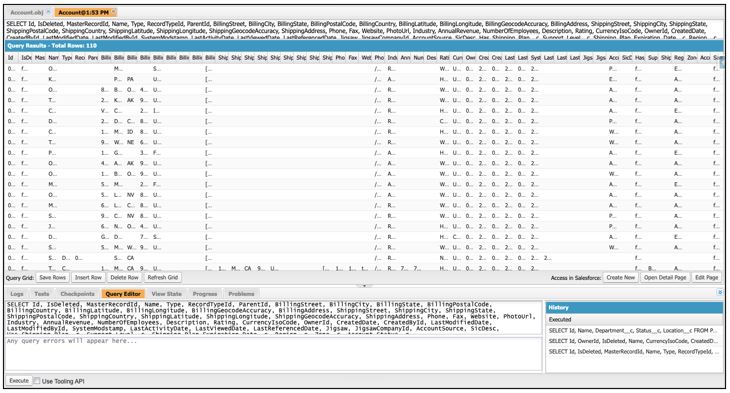
Task: Click the IsDe column header
Action: 27,58
